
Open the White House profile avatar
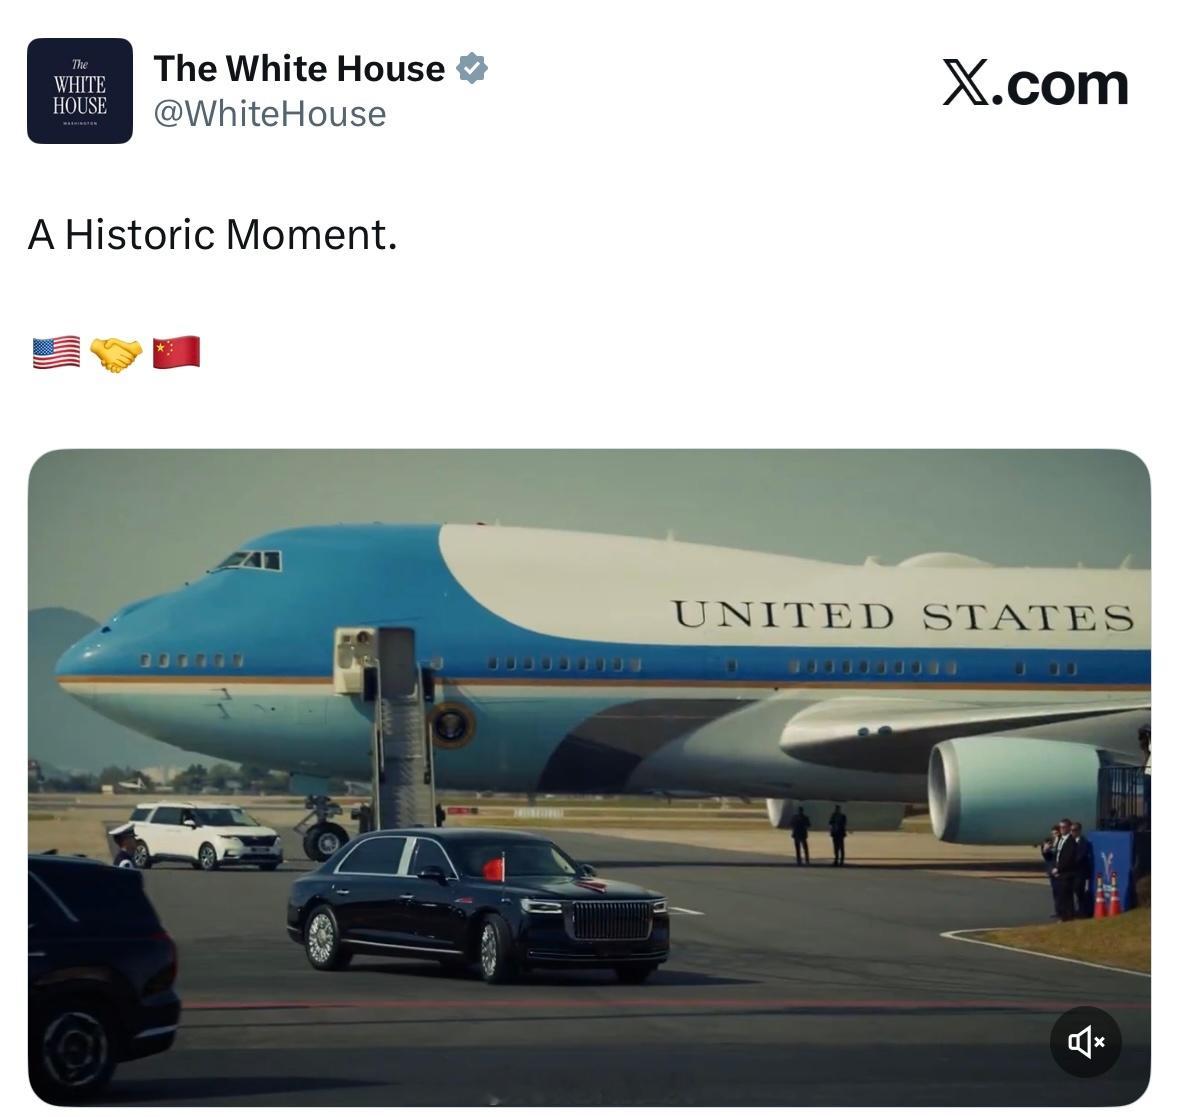click(x=80, y=90)
